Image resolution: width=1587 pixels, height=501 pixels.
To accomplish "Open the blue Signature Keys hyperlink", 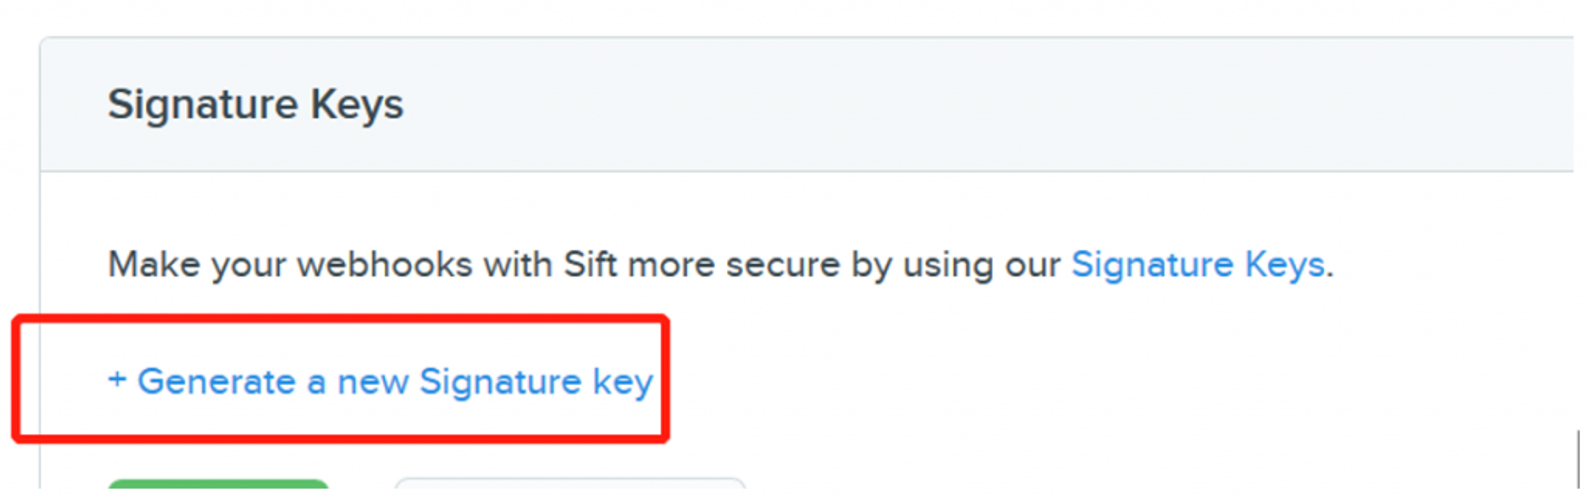I will [x=1197, y=265].
